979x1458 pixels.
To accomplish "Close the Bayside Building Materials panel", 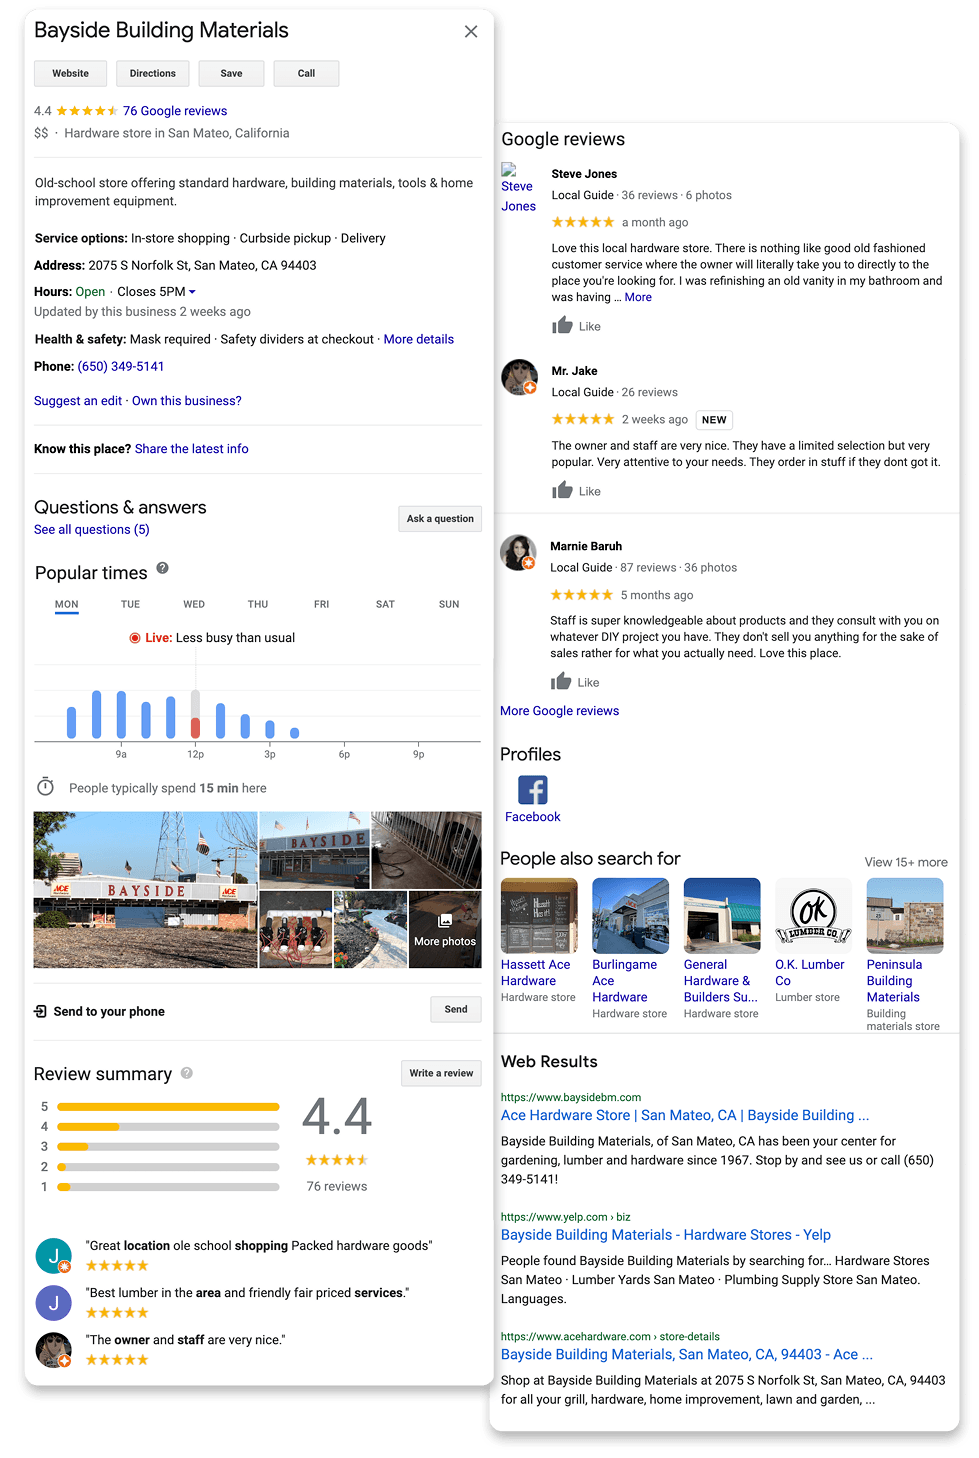I will (x=471, y=32).
